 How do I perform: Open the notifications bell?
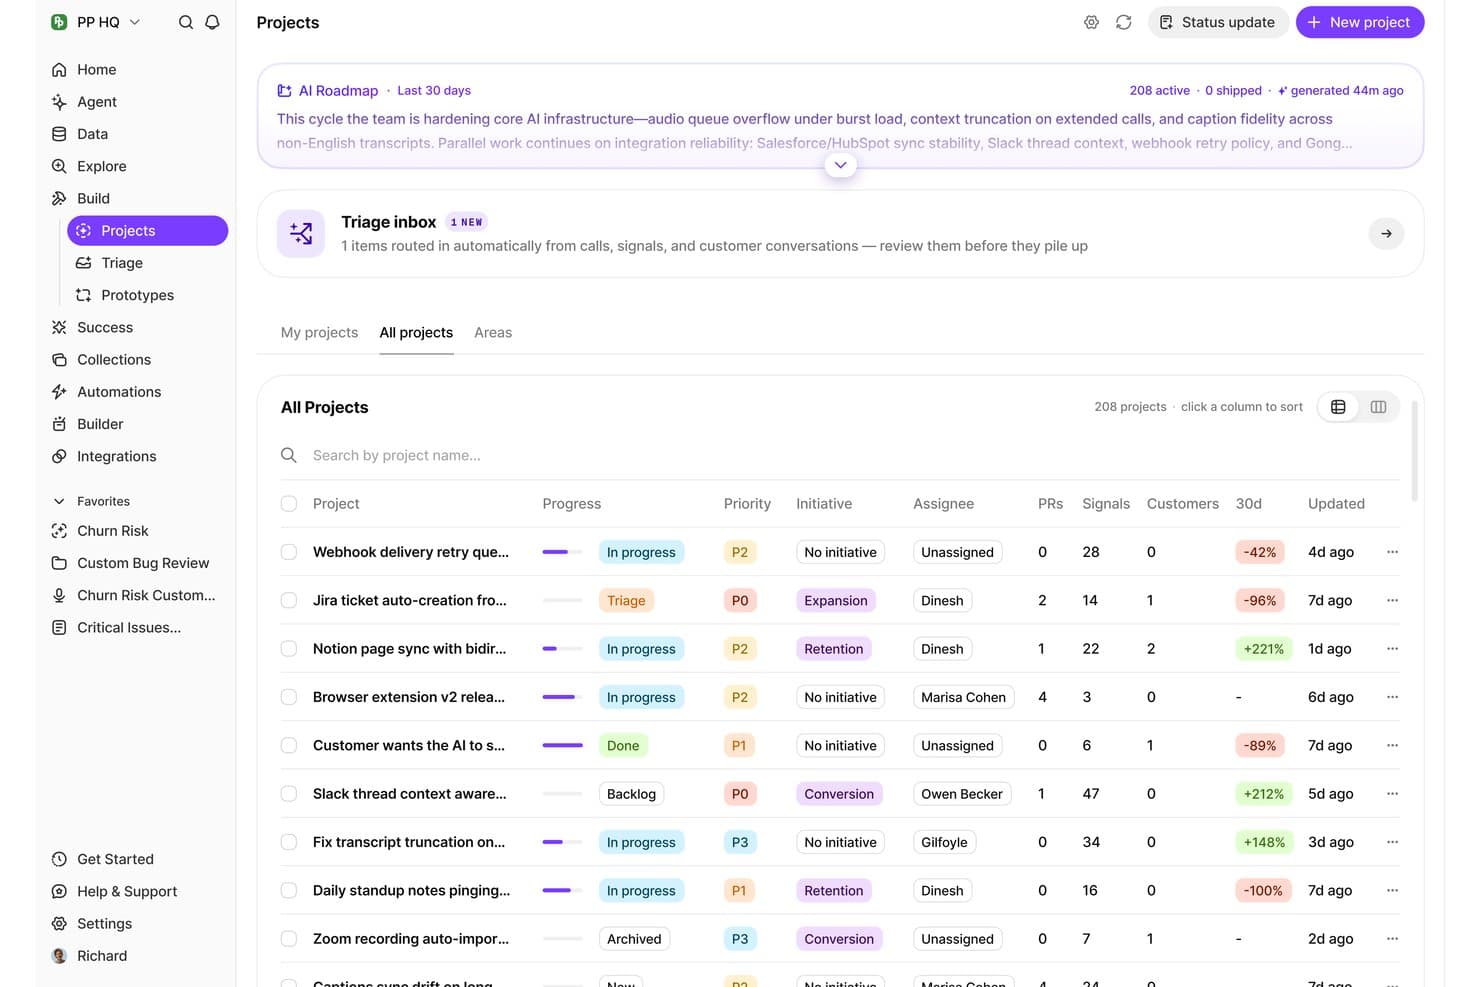tap(212, 22)
